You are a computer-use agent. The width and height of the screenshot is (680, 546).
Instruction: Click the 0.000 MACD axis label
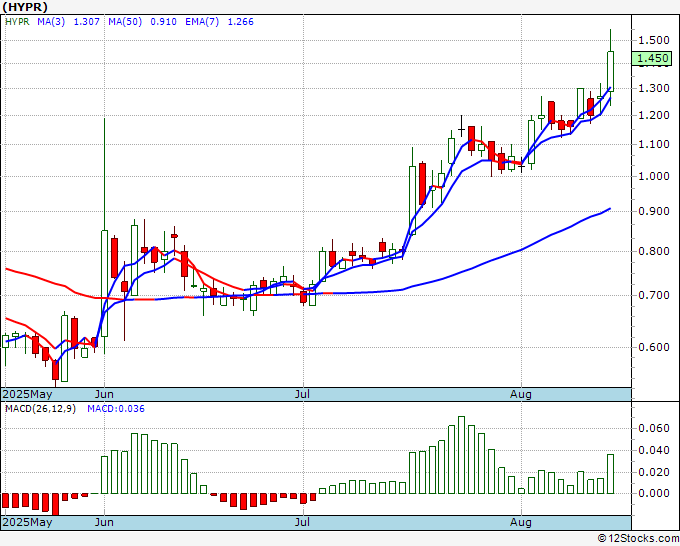pos(654,493)
